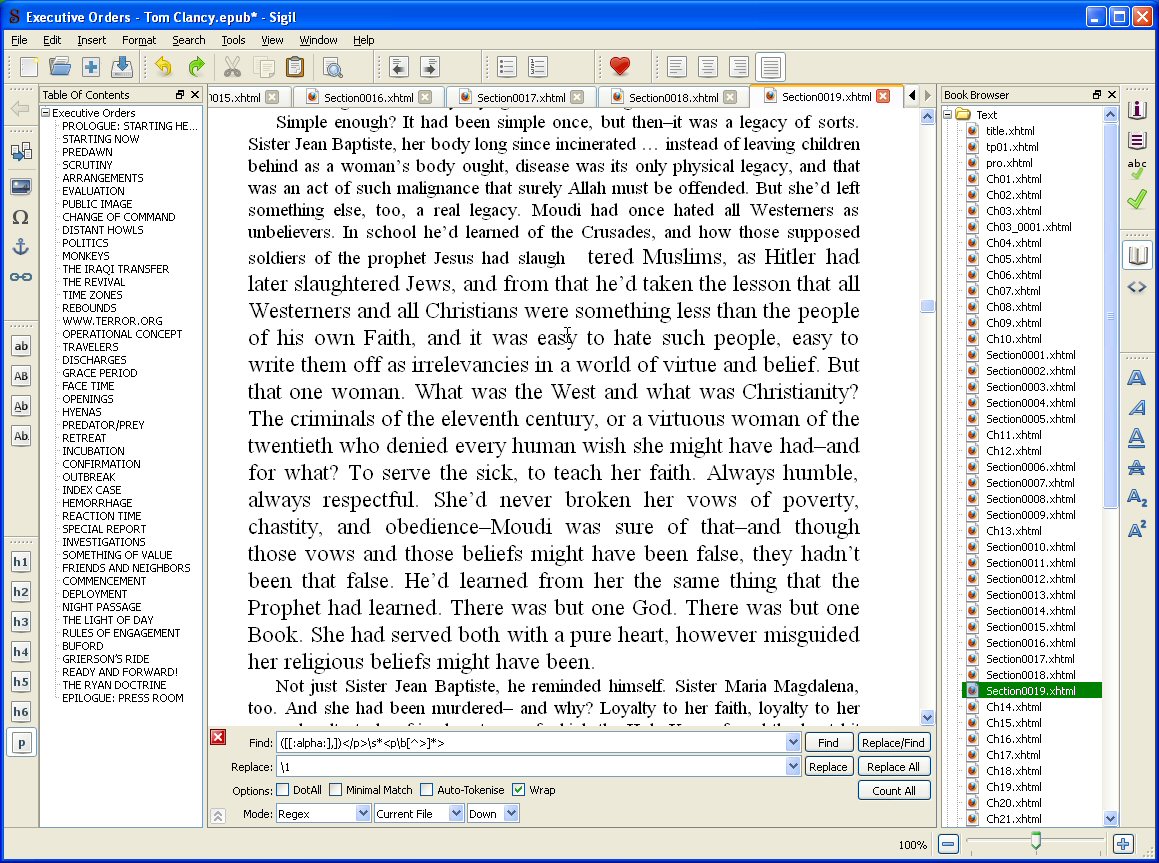
Task: Open the Mode Regex dropdown
Action: coord(323,813)
